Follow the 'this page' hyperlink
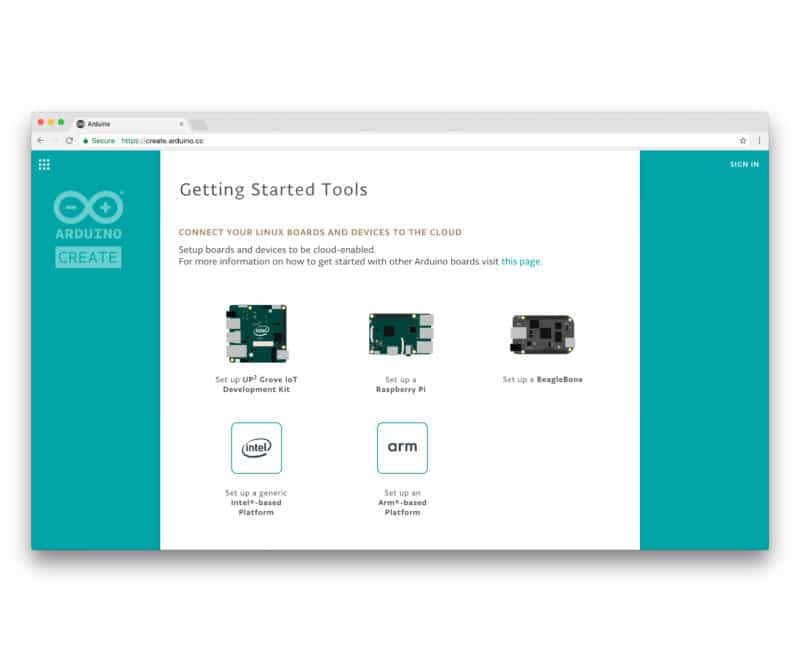The width and height of the screenshot is (800, 671). (x=521, y=262)
